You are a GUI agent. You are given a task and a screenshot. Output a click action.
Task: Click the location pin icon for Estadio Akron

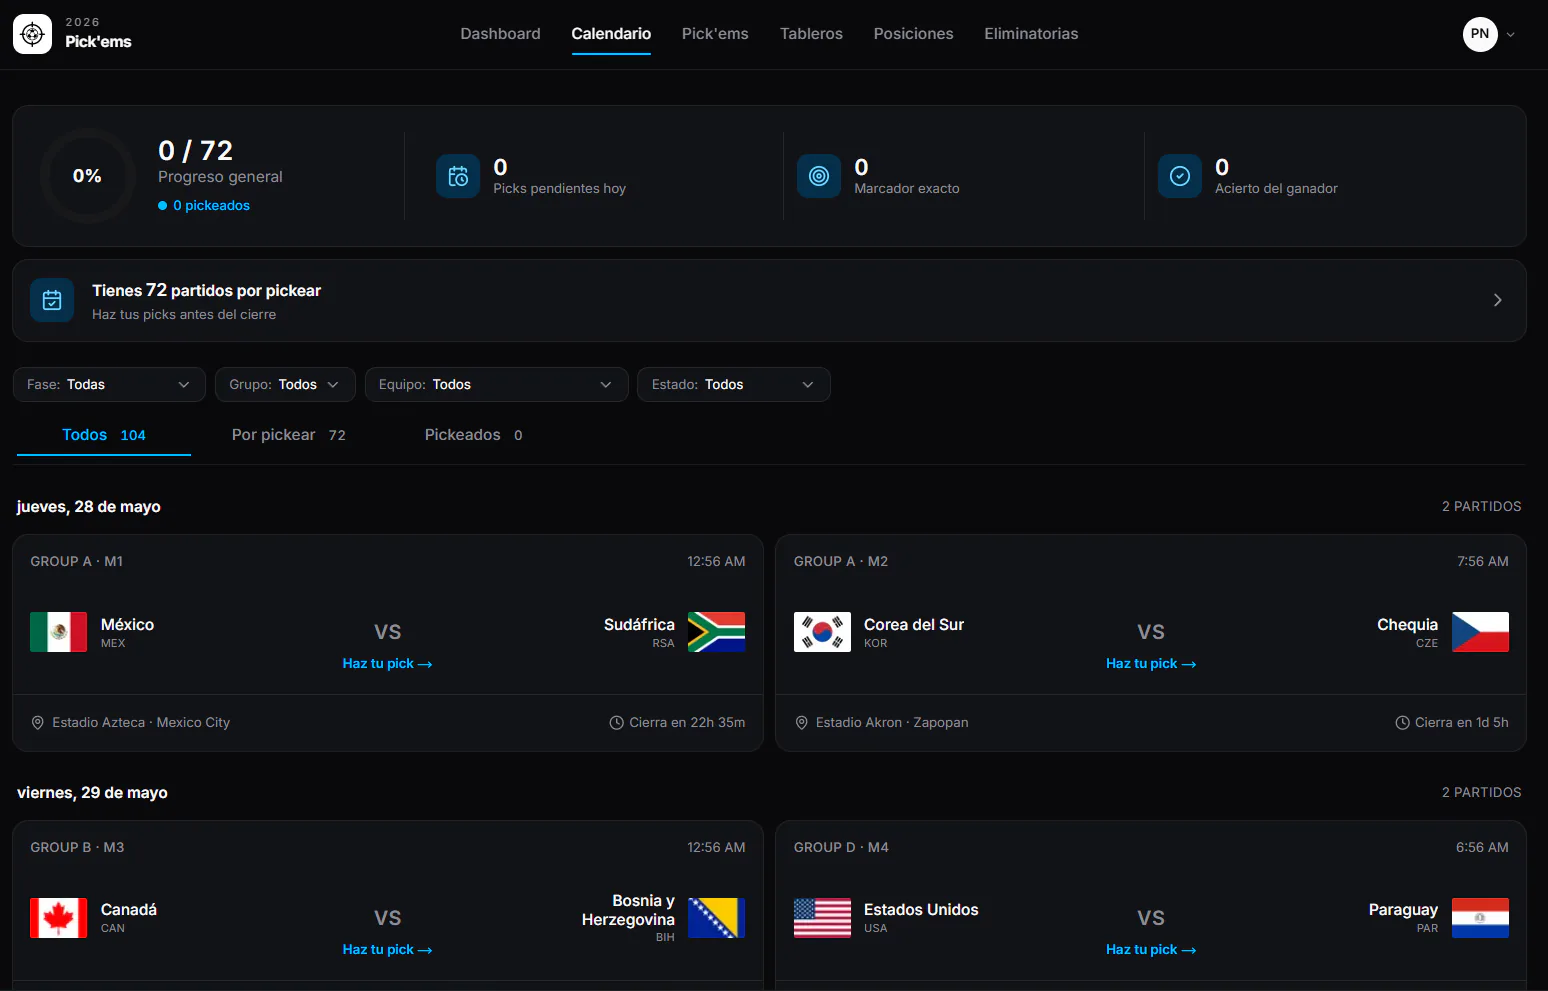pyautogui.click(x=801, y=722)
